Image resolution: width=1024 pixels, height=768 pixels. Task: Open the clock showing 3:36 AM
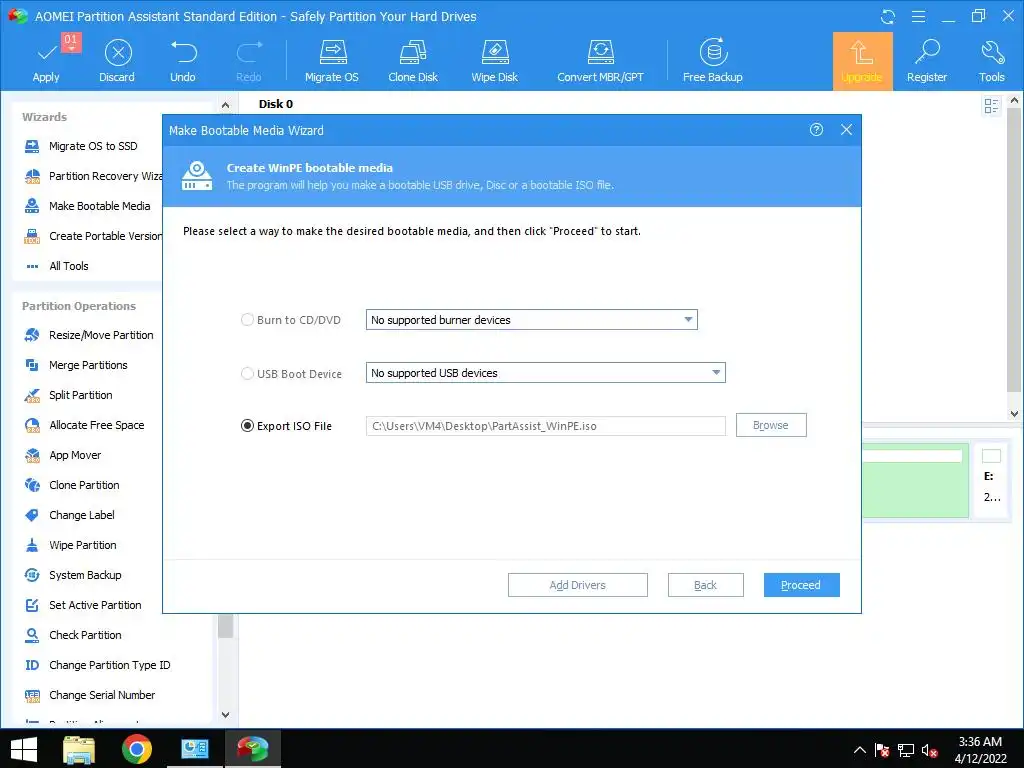click(980, 750)
